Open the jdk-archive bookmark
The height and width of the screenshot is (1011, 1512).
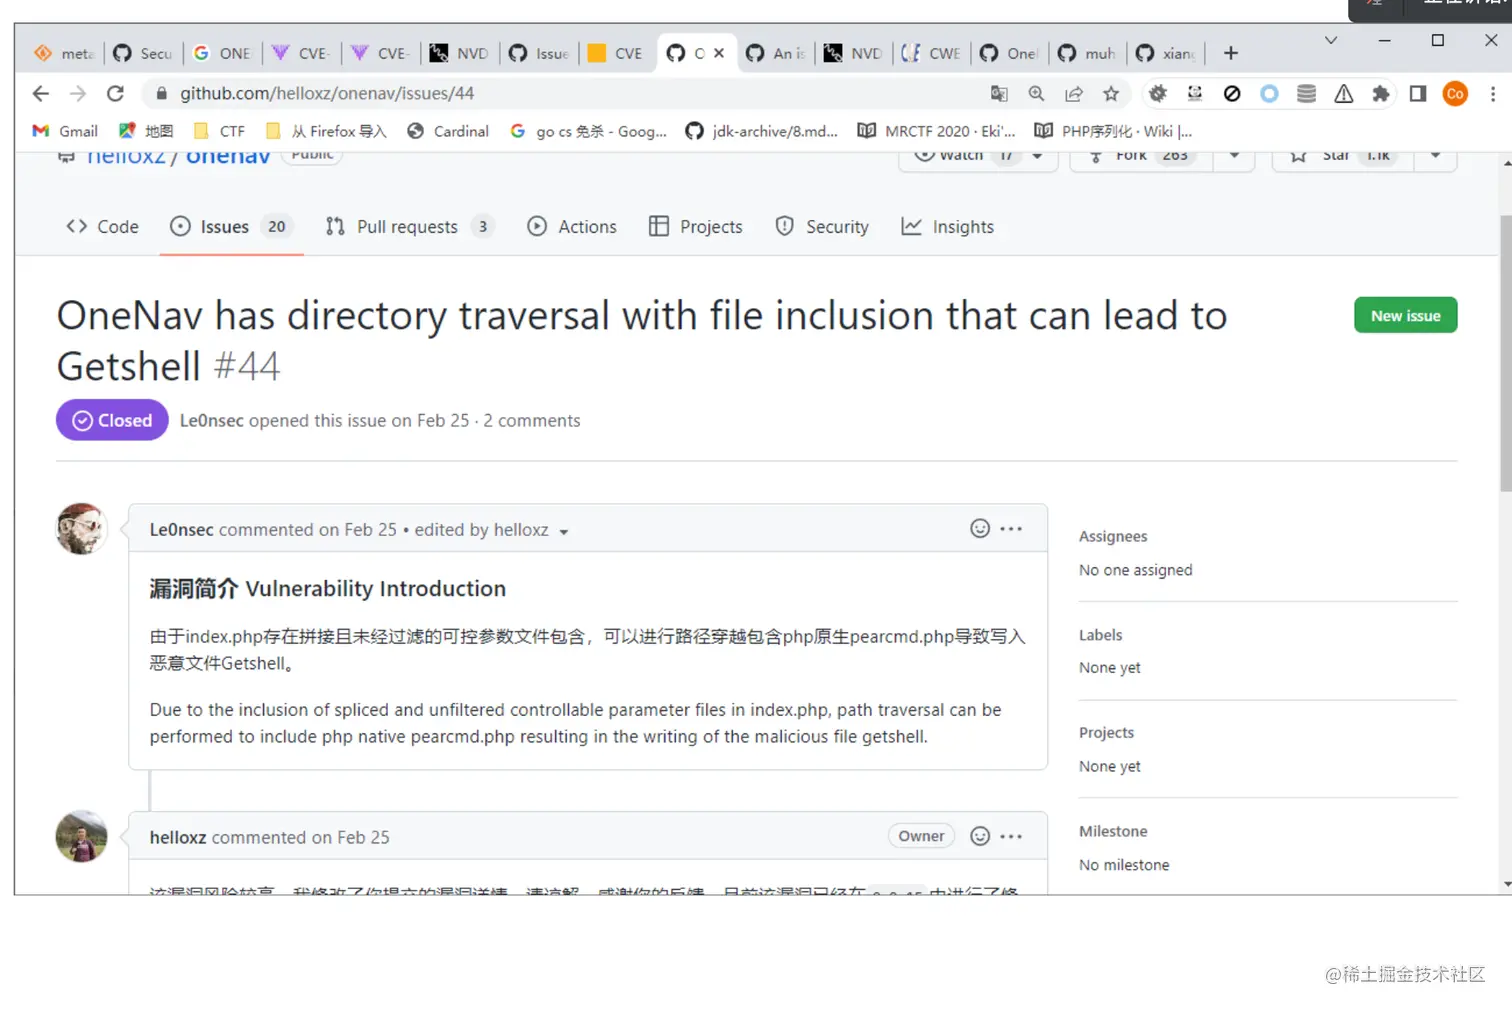(762, 131)
